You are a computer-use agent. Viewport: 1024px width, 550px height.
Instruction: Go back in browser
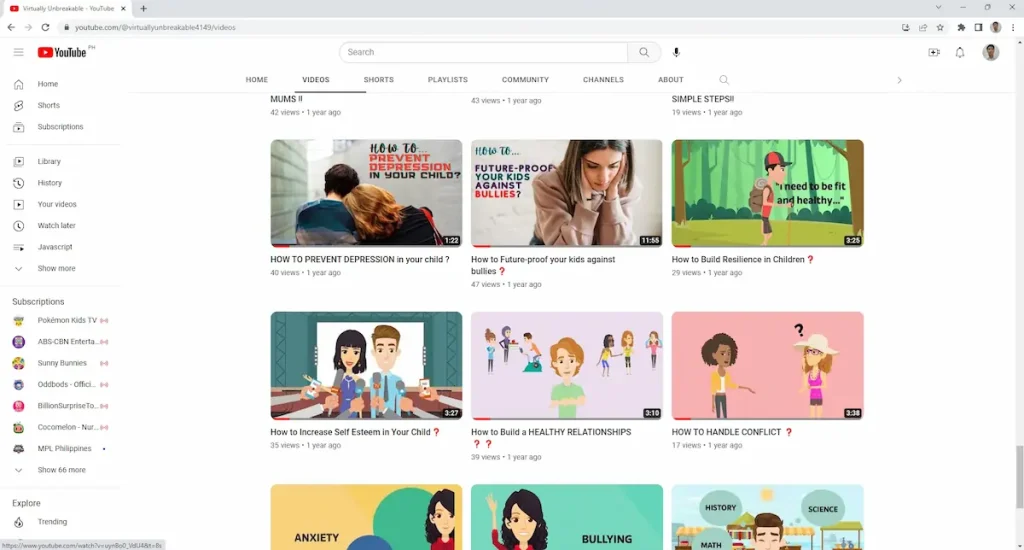pyautogui.click(x=11, y=27)
